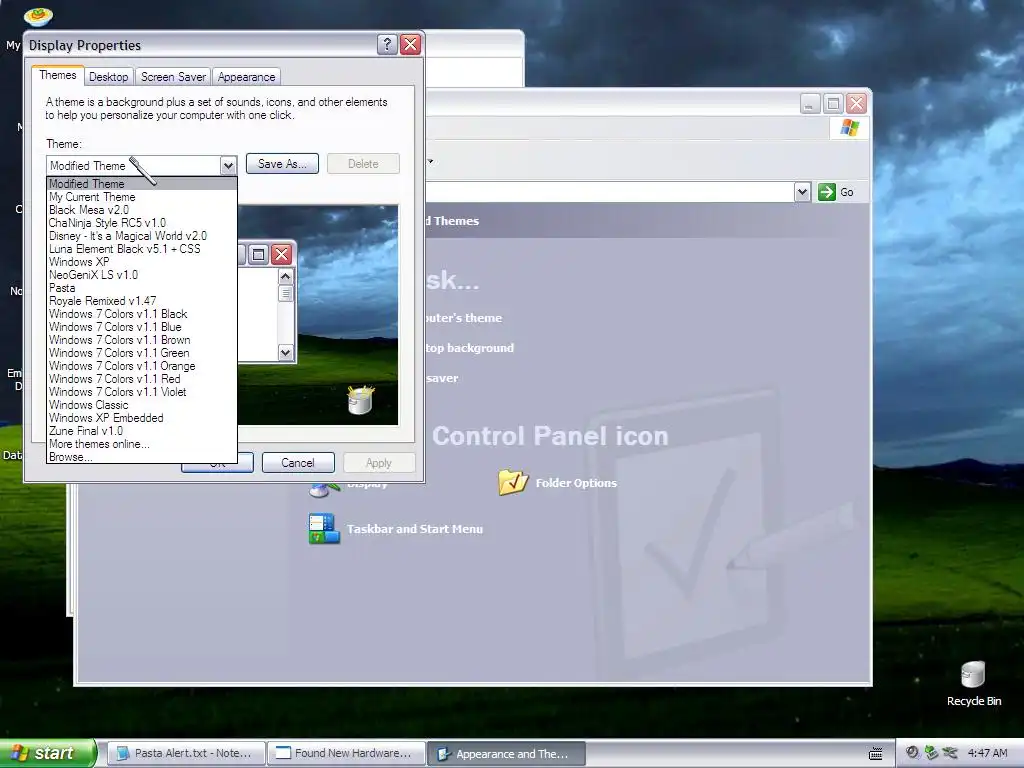Click Cancel in Display Properties
This screenshot has height=768, width=1024.
click(x=298, y=462)
